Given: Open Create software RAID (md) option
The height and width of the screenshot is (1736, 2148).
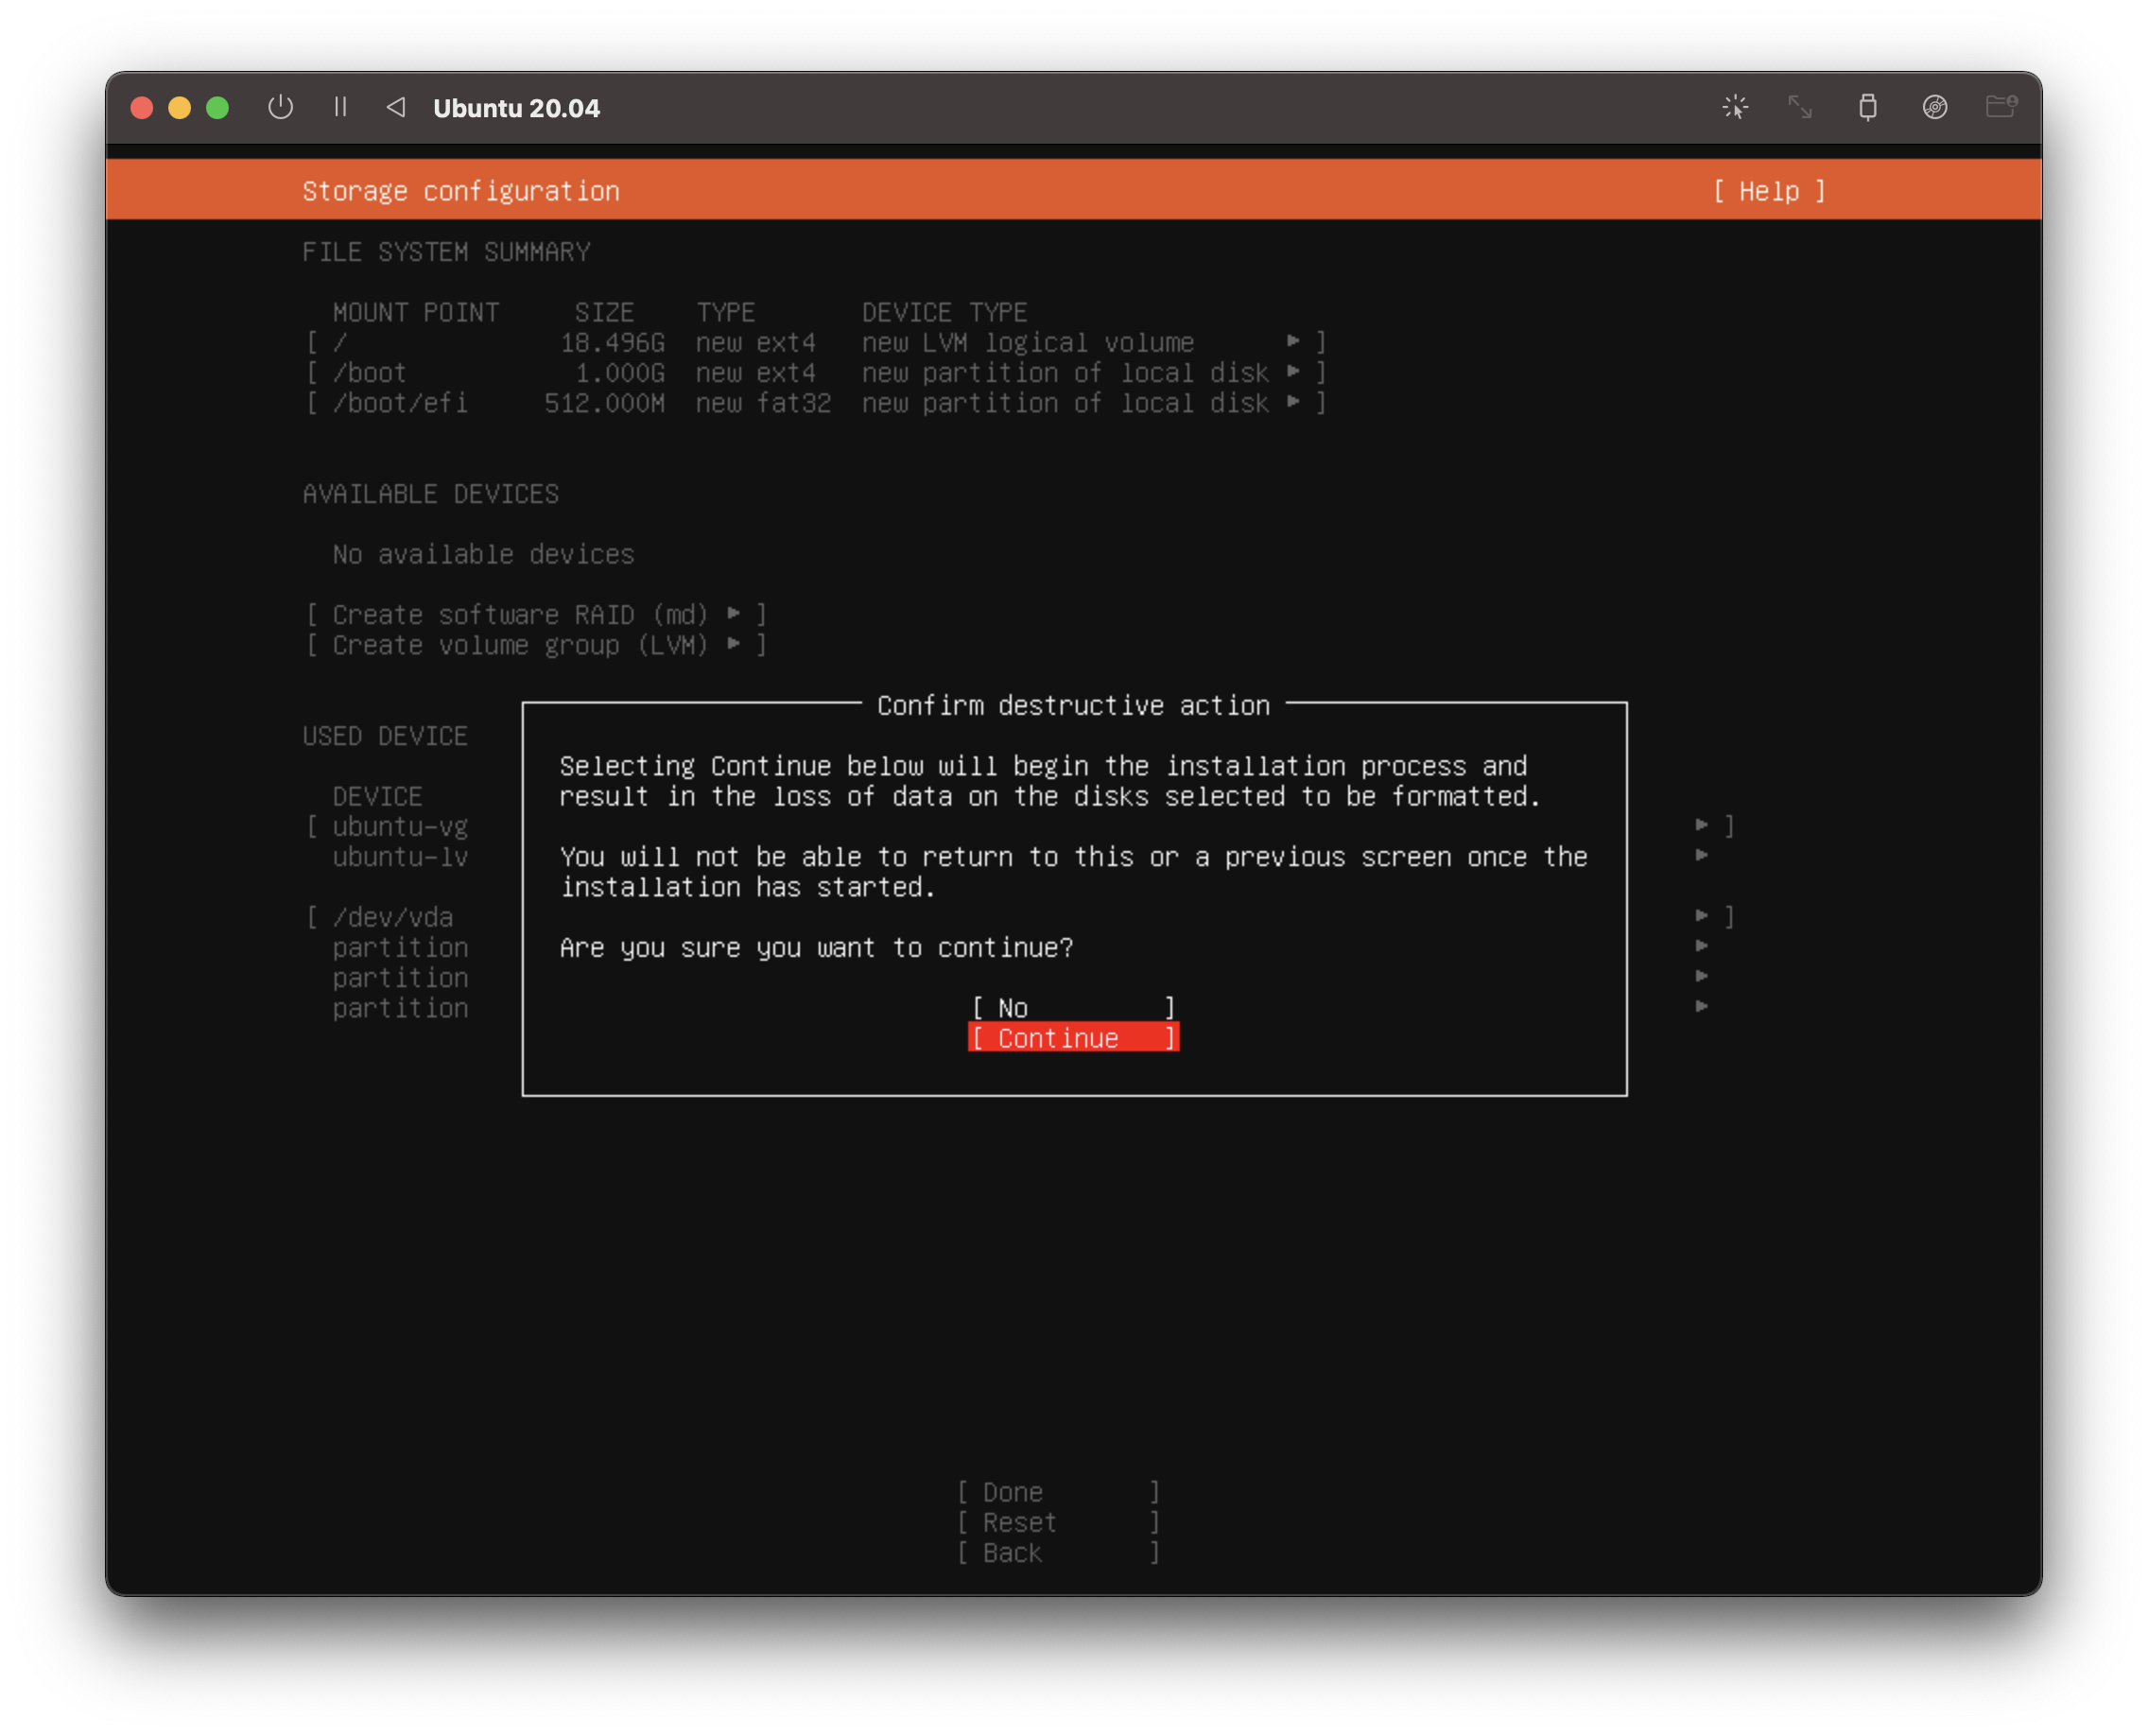Looking at the screenshot, I should 536,615.
